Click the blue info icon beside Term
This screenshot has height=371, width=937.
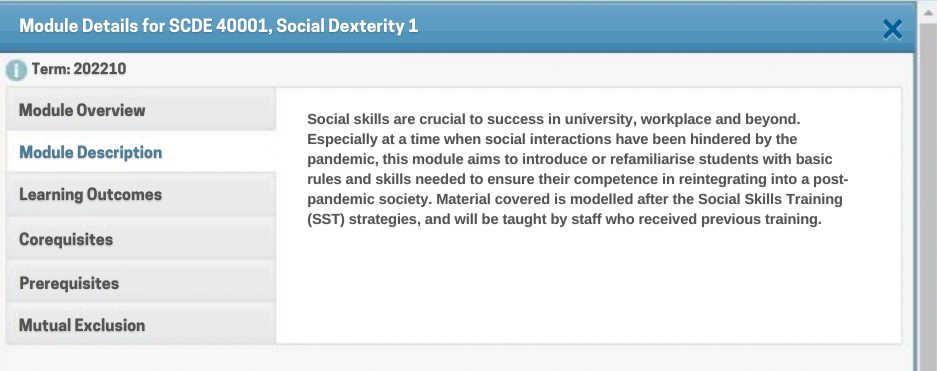tap(16, 70)
